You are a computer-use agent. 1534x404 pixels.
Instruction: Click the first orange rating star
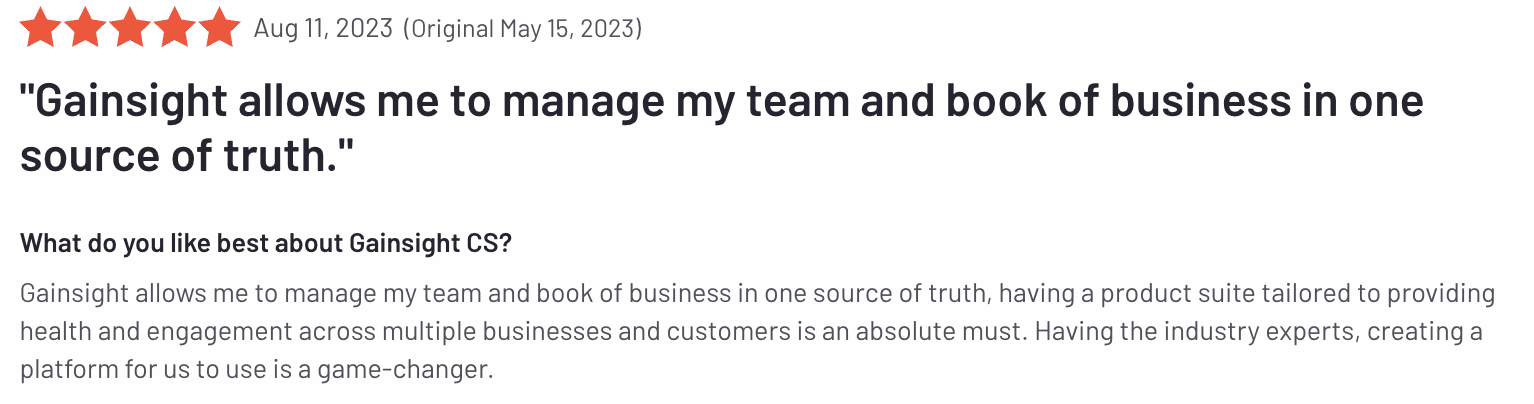point(40,28)
